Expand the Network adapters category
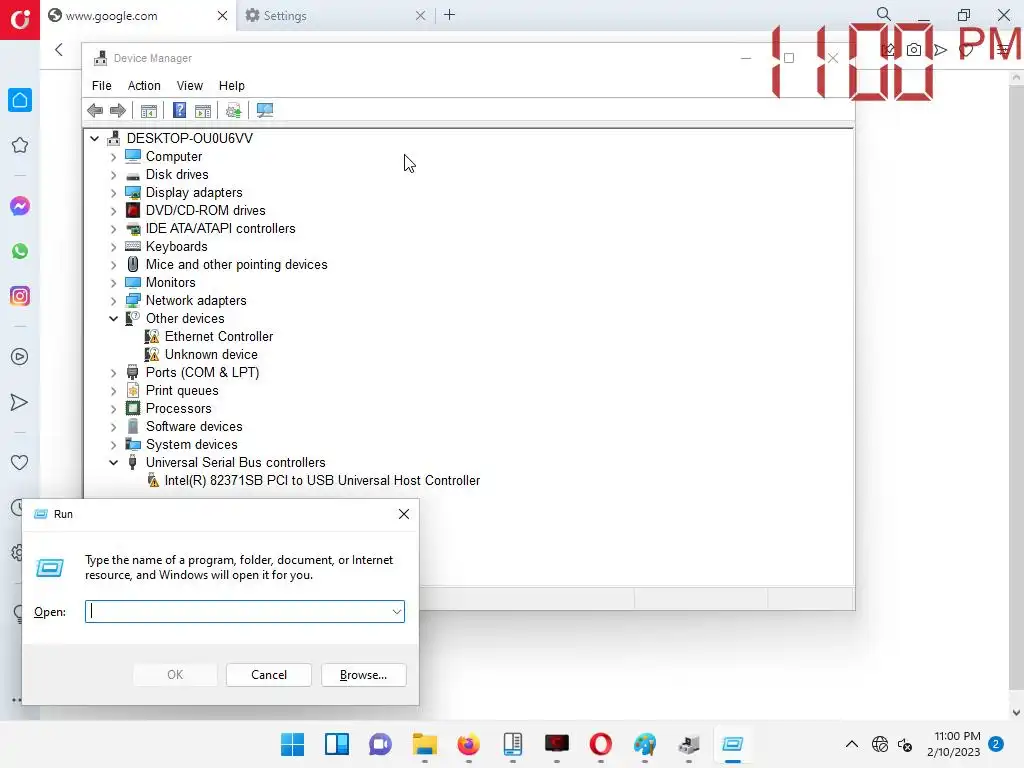 click(x=114, y=300)
